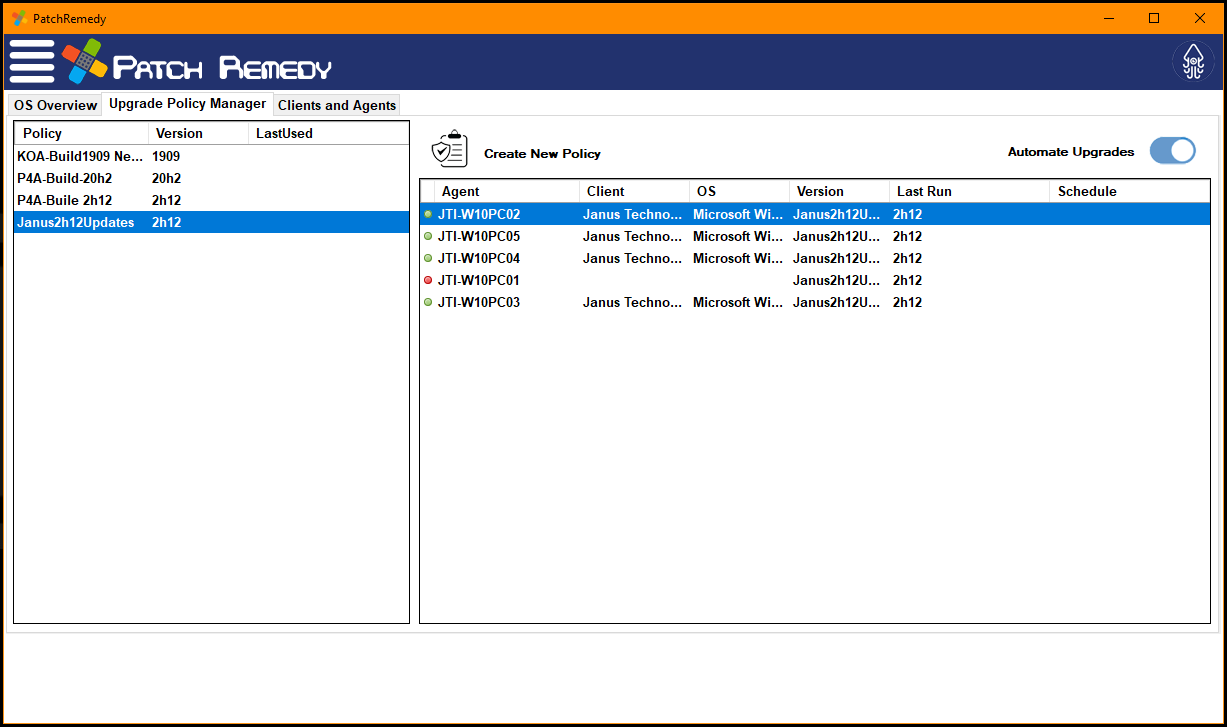Open the Clients and Agents tab
1227x727 pixels.
coord(337,105)
